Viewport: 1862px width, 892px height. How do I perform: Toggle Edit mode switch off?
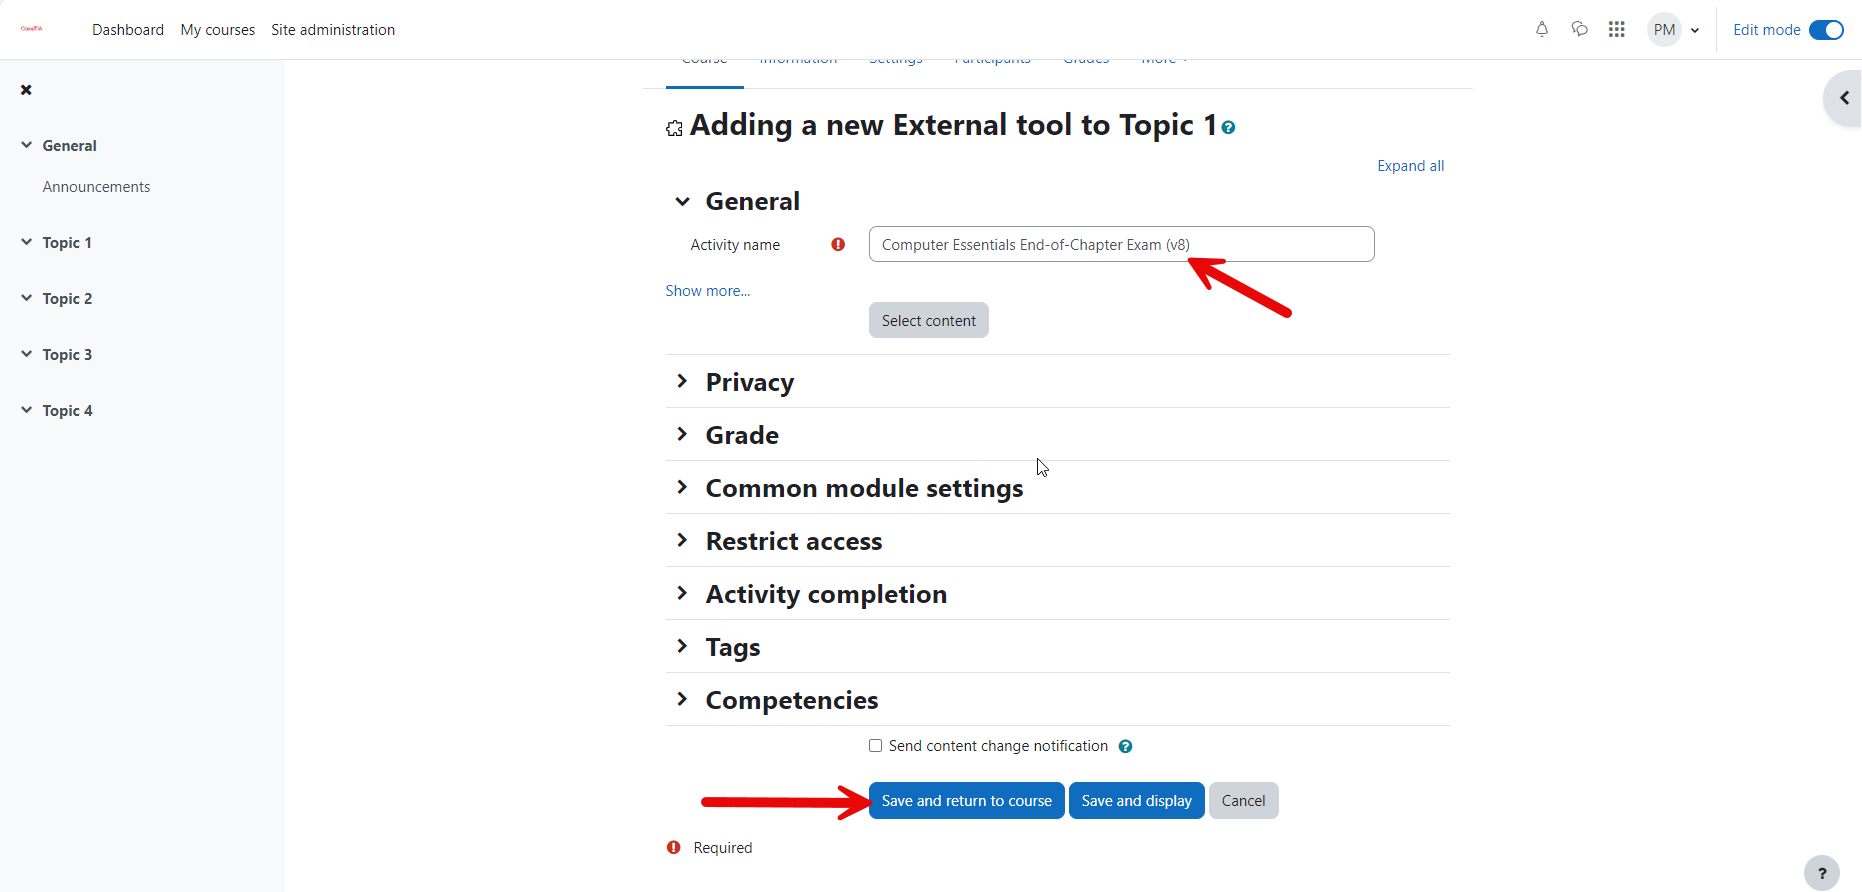click(1826, 30)
